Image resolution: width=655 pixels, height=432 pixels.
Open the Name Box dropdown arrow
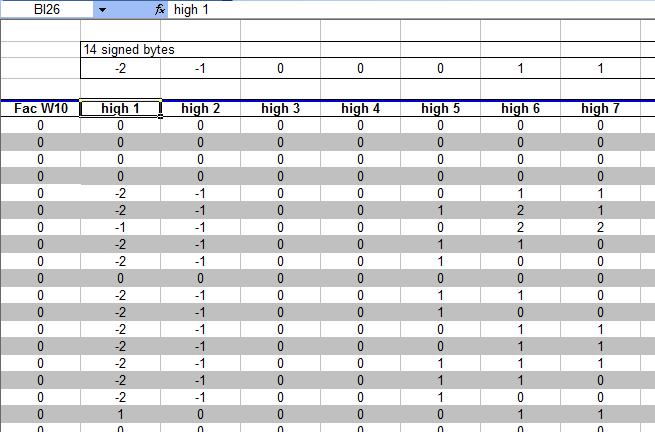click(102, 10)
